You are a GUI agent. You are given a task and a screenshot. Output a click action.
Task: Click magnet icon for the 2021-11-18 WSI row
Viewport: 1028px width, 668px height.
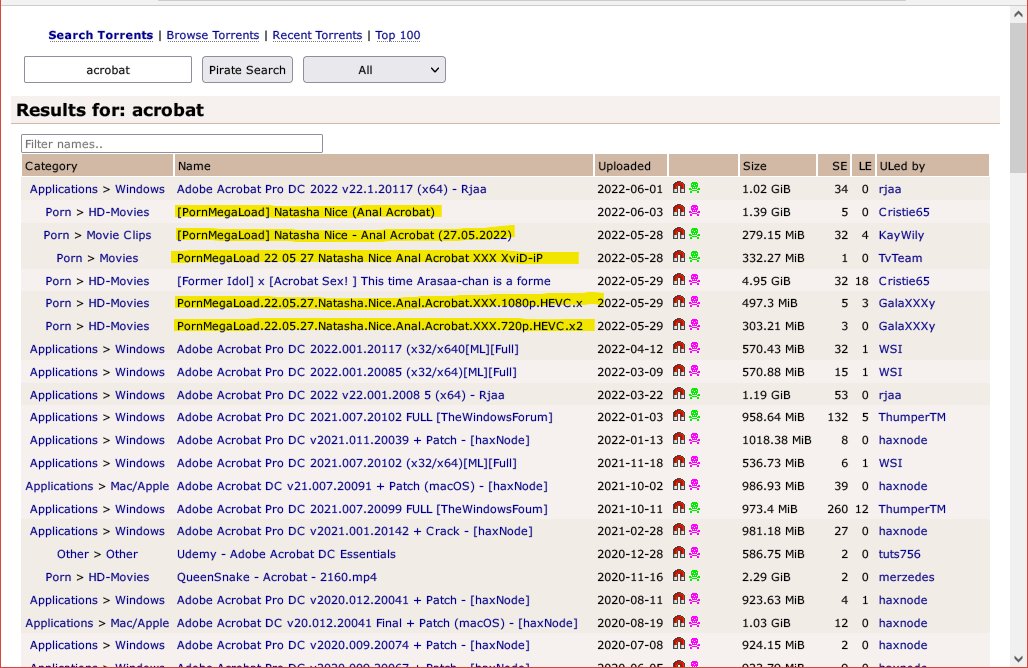pos(679,462)
